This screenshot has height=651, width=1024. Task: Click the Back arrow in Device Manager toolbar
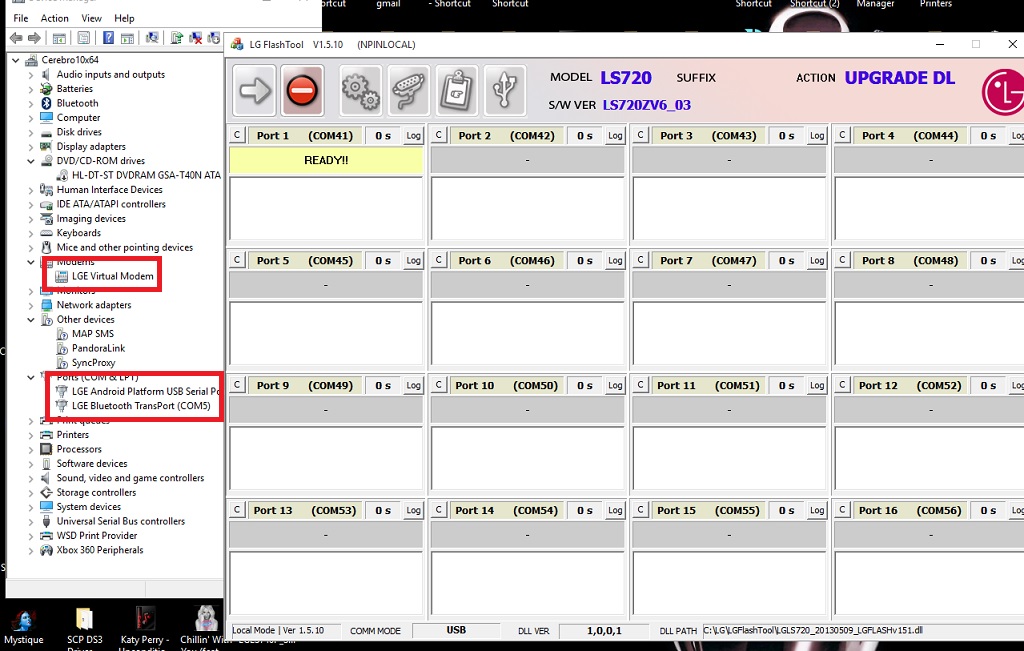click(15, 38)
